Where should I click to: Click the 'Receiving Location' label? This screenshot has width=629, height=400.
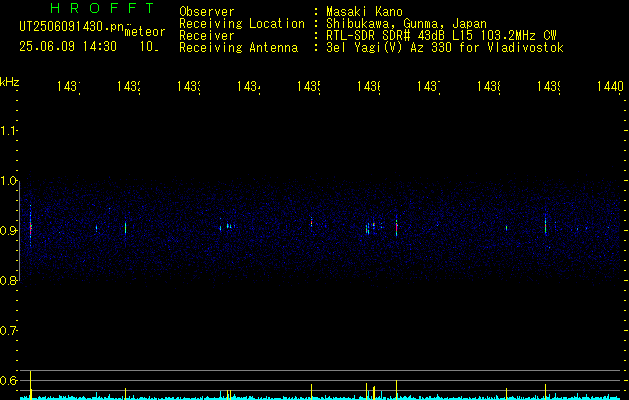click(x=242, y=24)
